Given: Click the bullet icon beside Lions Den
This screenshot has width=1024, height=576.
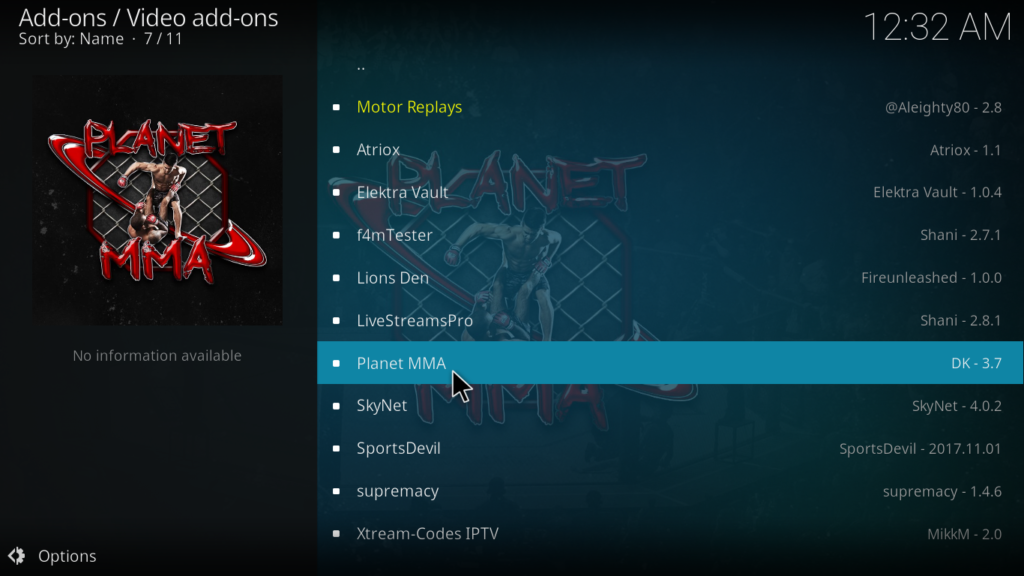Looking at the screenshot, I should coord(336,278).
